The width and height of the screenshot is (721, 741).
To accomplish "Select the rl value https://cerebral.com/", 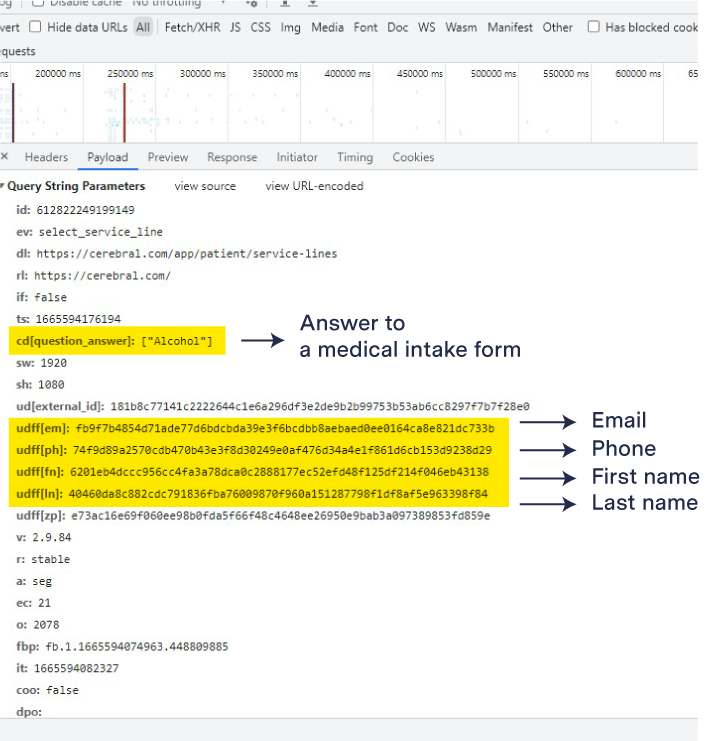I will point(102,276).
